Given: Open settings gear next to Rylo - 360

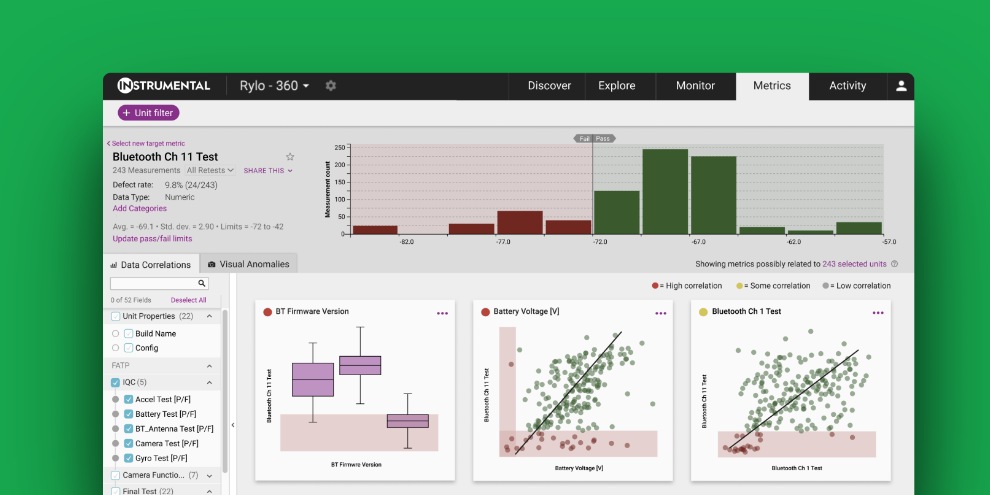Looking at the screenshot, I should [330, 86].
